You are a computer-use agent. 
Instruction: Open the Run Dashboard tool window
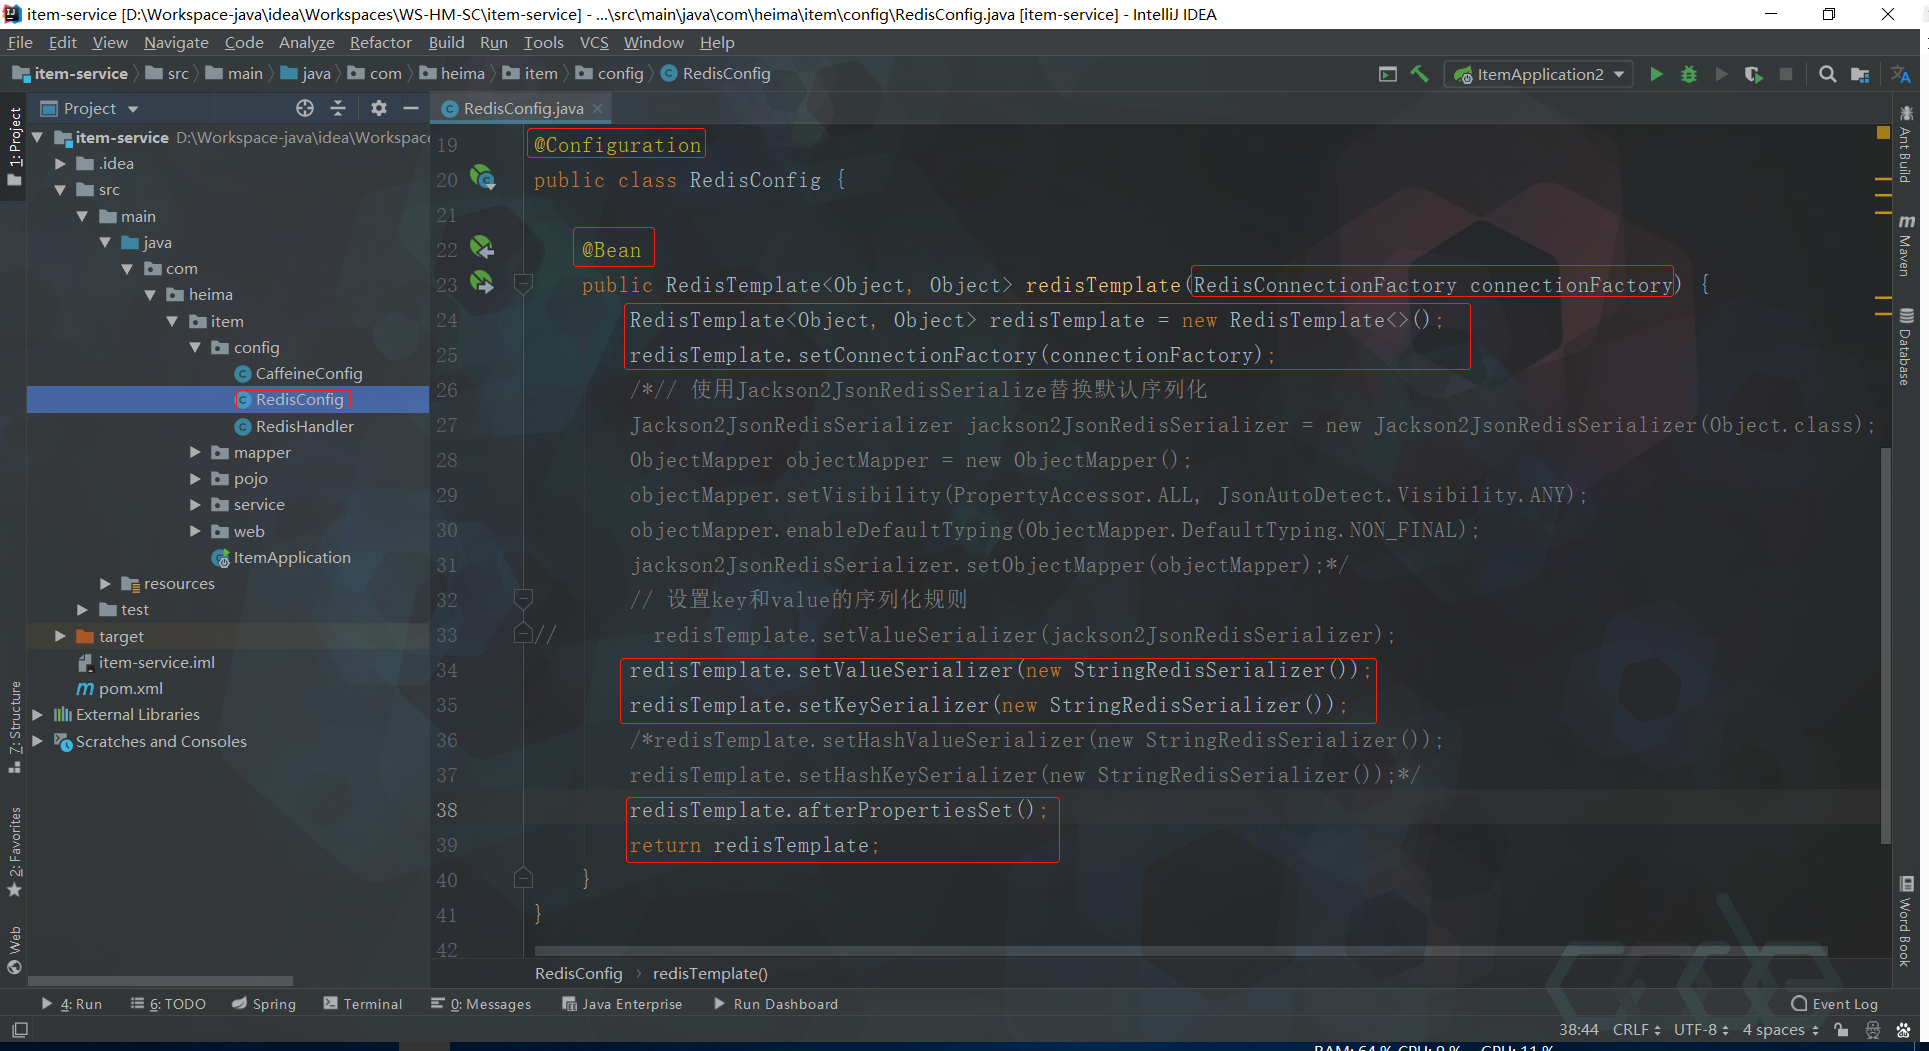(x=775, y=1003)
